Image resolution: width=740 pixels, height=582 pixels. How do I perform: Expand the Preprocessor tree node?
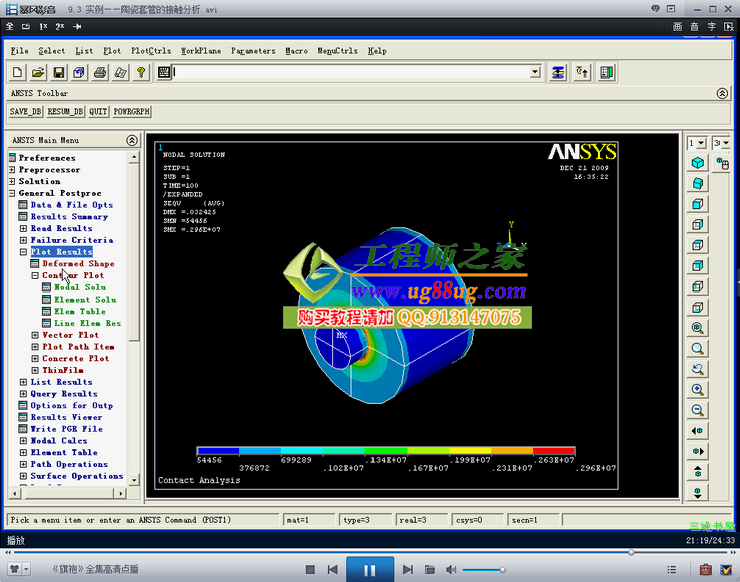(x=12, y=169)
